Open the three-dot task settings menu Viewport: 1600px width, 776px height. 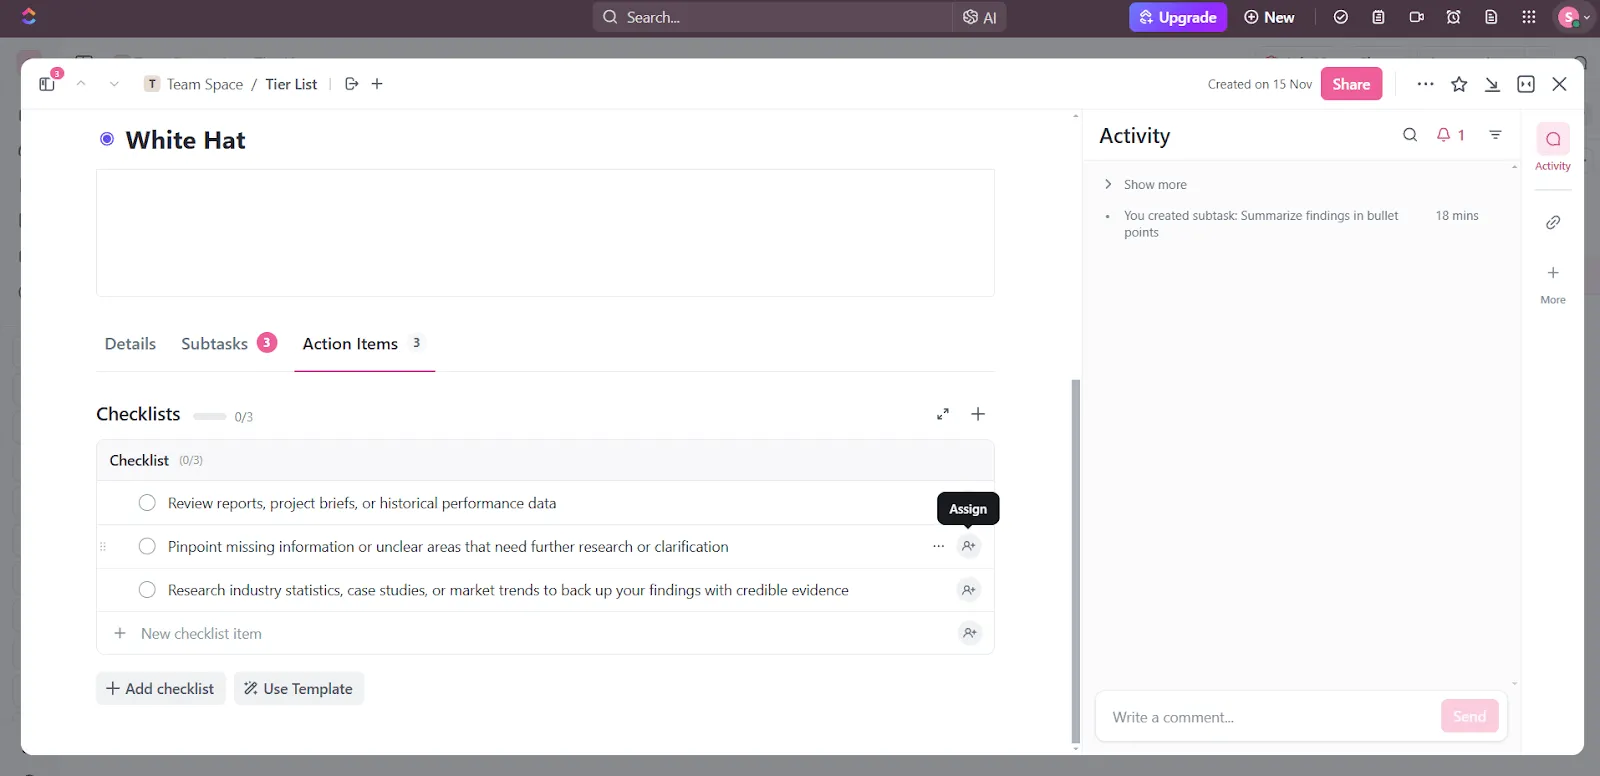click(x=1426, y=84)
